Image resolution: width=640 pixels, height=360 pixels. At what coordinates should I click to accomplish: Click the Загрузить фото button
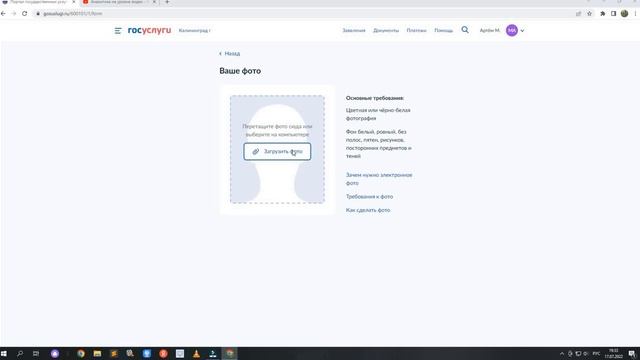[x=277, y=151]
